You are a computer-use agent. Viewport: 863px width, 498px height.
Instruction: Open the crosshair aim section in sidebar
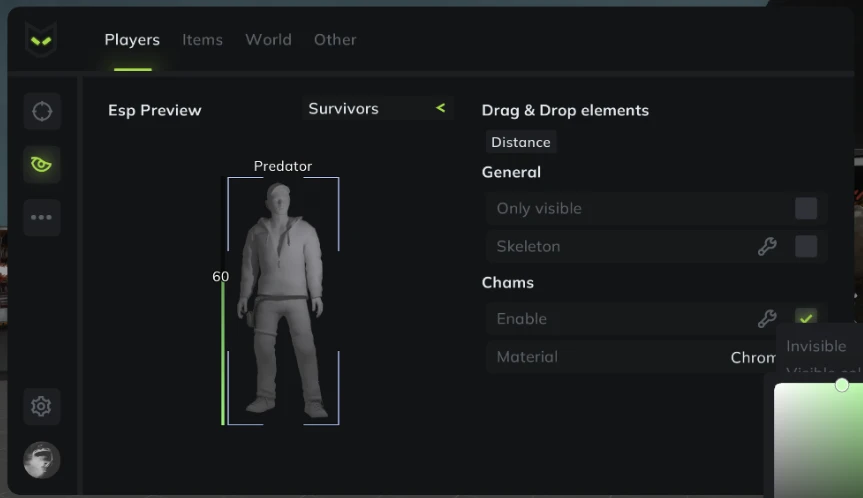click(x=42, y=111)
